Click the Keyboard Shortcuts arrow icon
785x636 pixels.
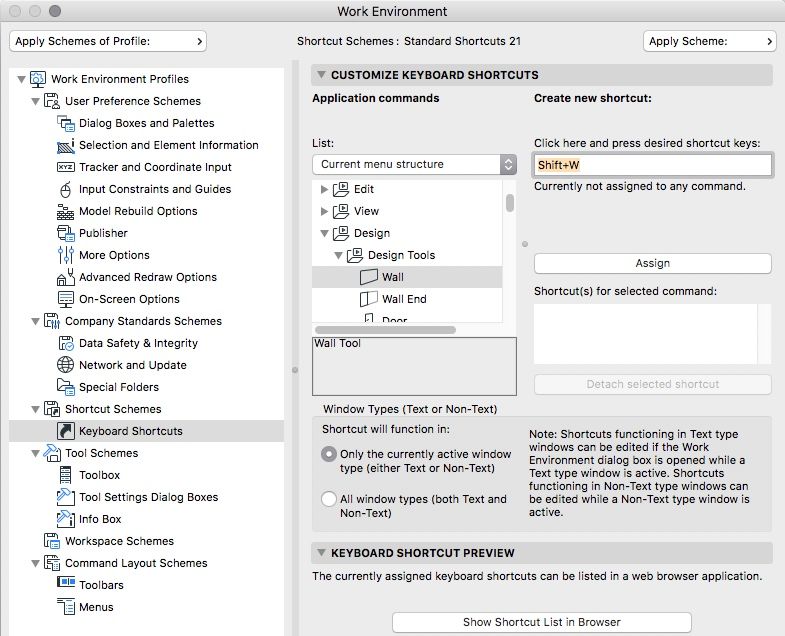coord(66,431)
